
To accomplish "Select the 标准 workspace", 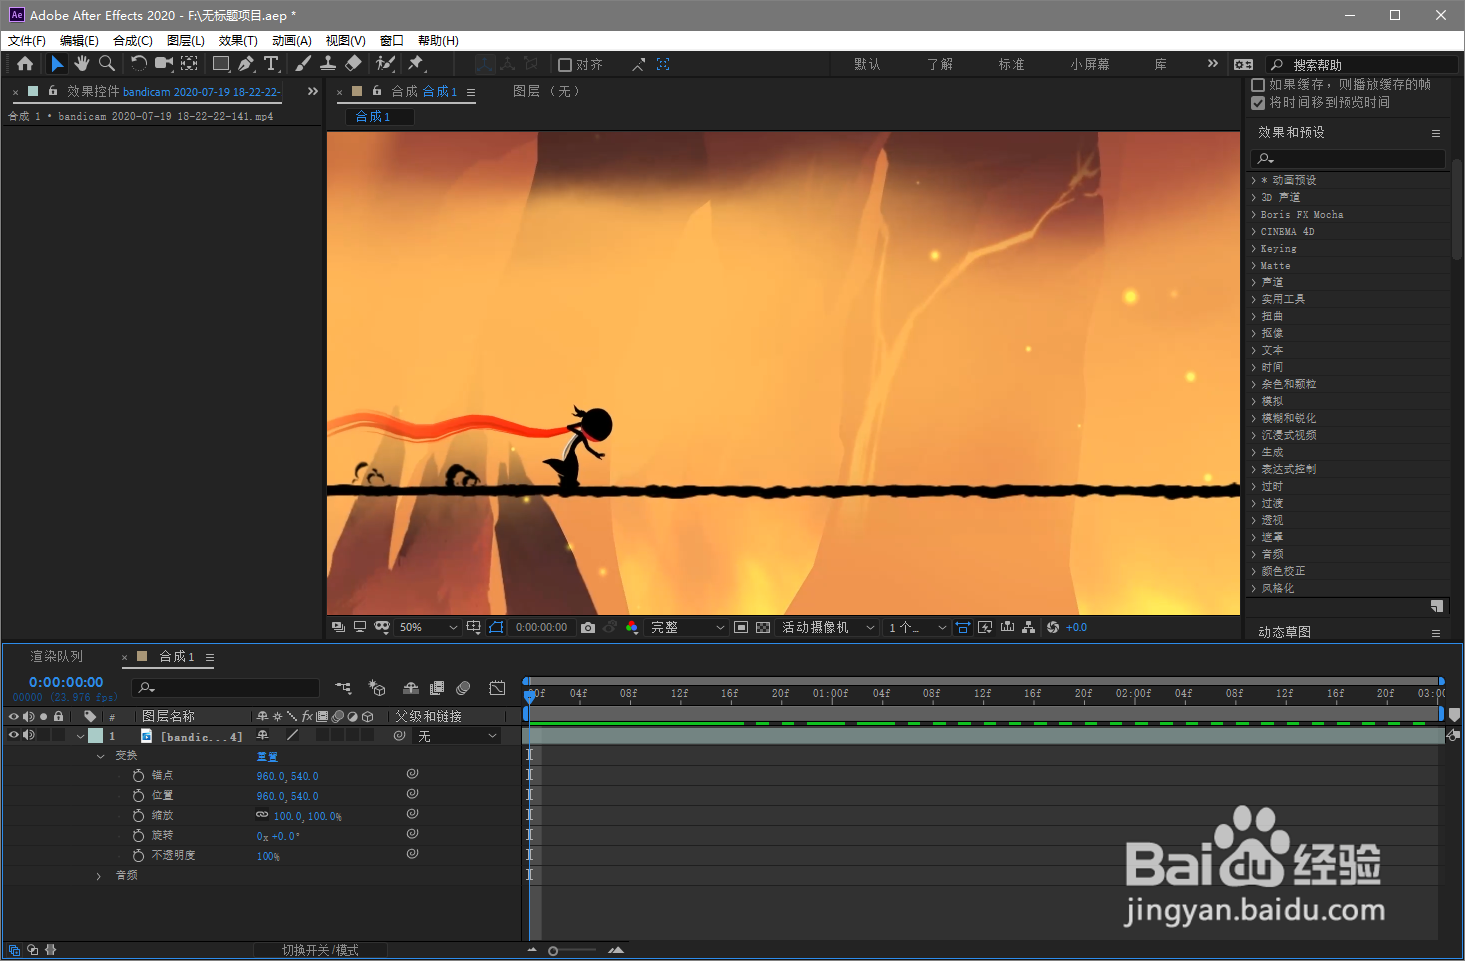I will [1011, 64].
